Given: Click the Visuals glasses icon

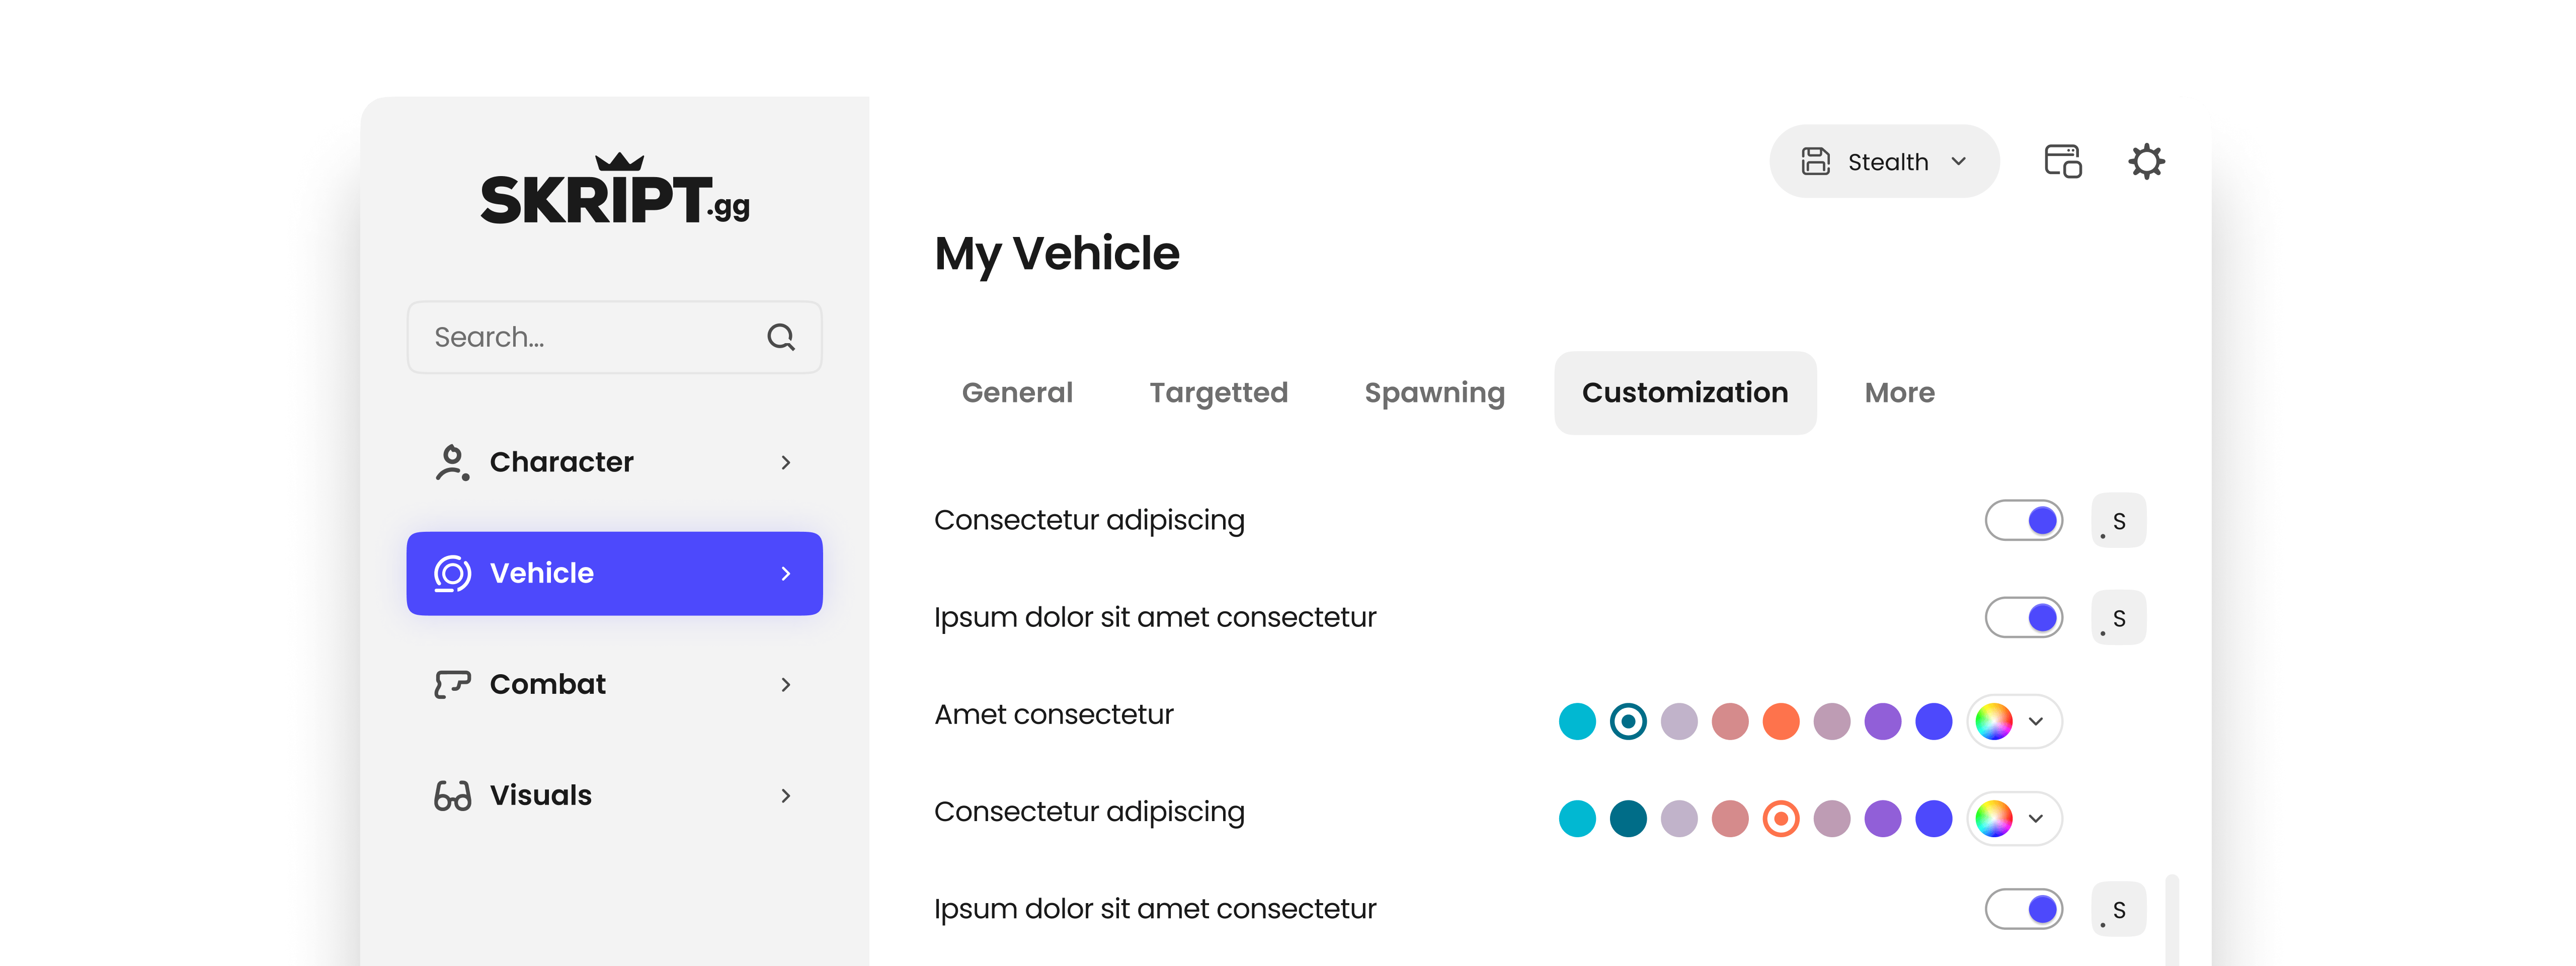Looking at the screenshot, I should pos(452,795).
